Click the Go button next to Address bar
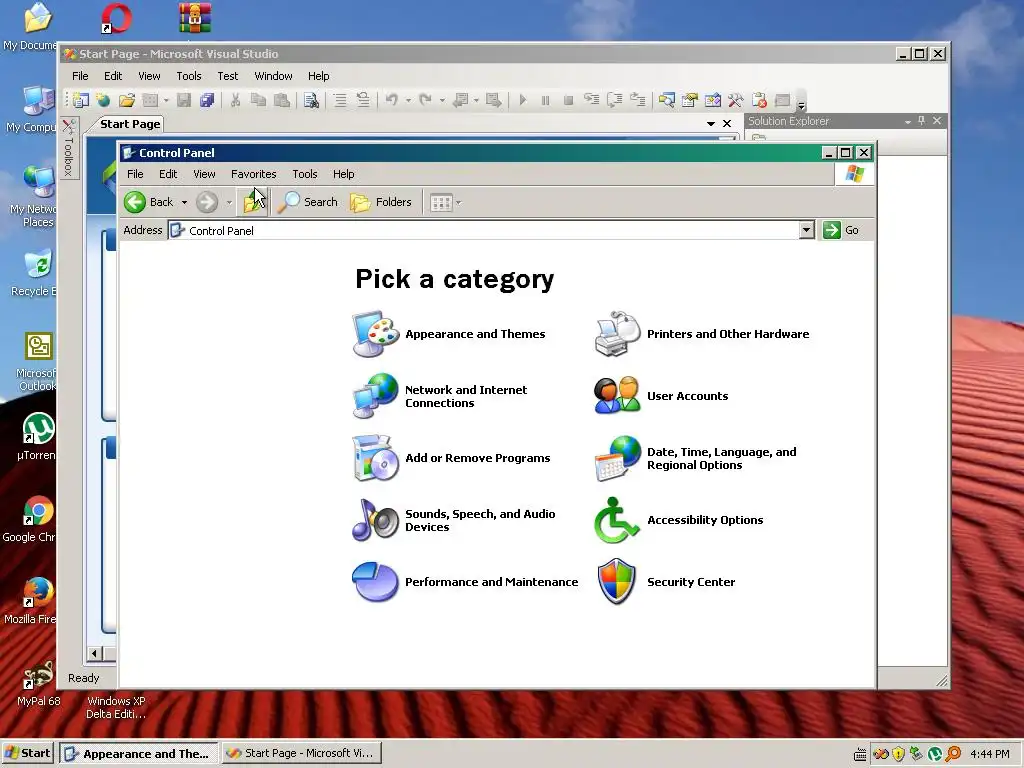This screenshot has width=1024, height=768. [841, 230]
